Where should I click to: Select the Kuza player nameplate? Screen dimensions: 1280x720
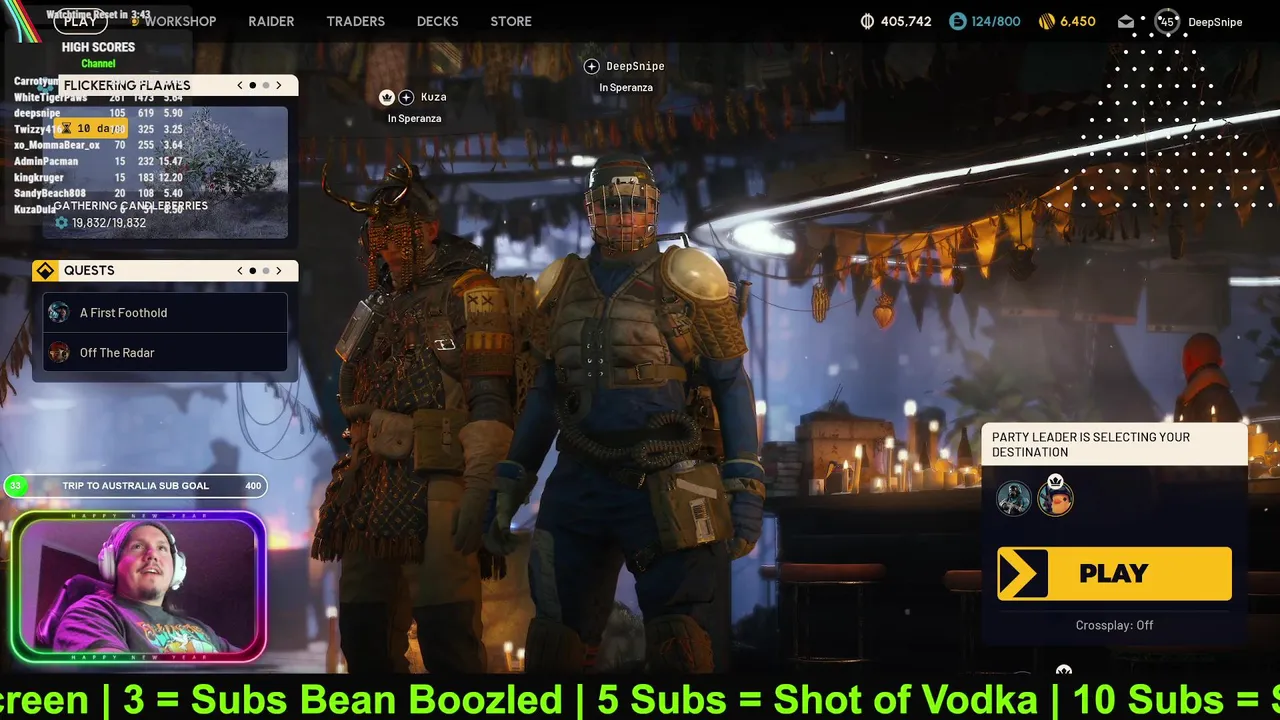click(x=433, y=97)
